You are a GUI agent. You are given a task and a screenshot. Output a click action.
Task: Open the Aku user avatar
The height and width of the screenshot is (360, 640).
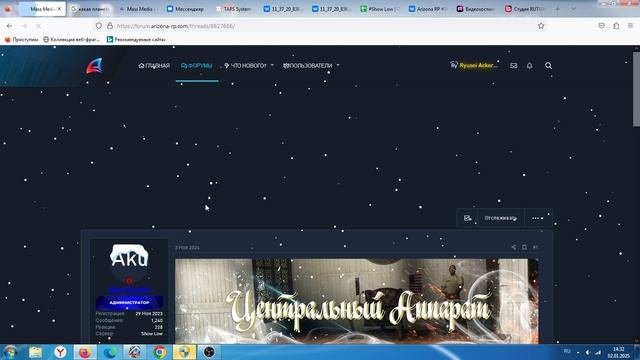(x=129, y=263)
